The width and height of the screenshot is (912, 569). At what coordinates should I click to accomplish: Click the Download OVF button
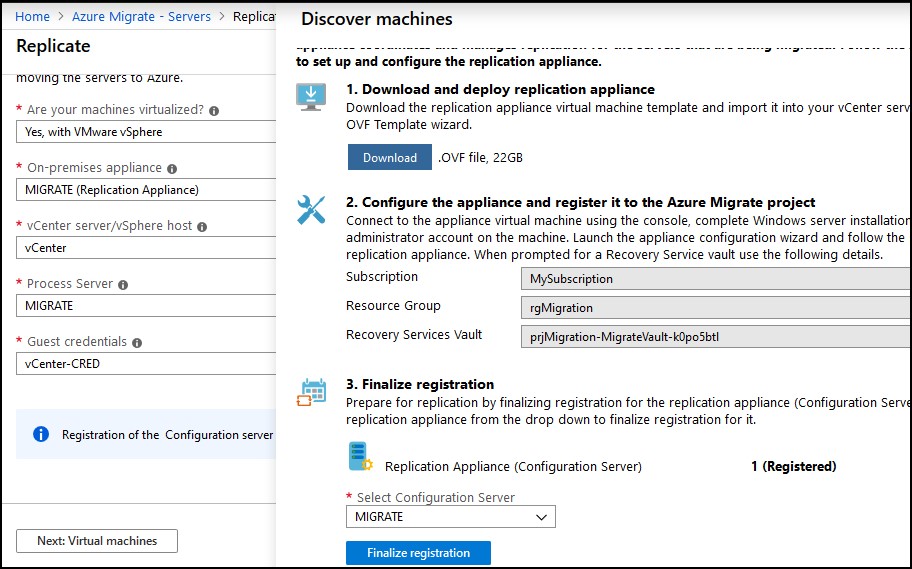click(390, 157)
